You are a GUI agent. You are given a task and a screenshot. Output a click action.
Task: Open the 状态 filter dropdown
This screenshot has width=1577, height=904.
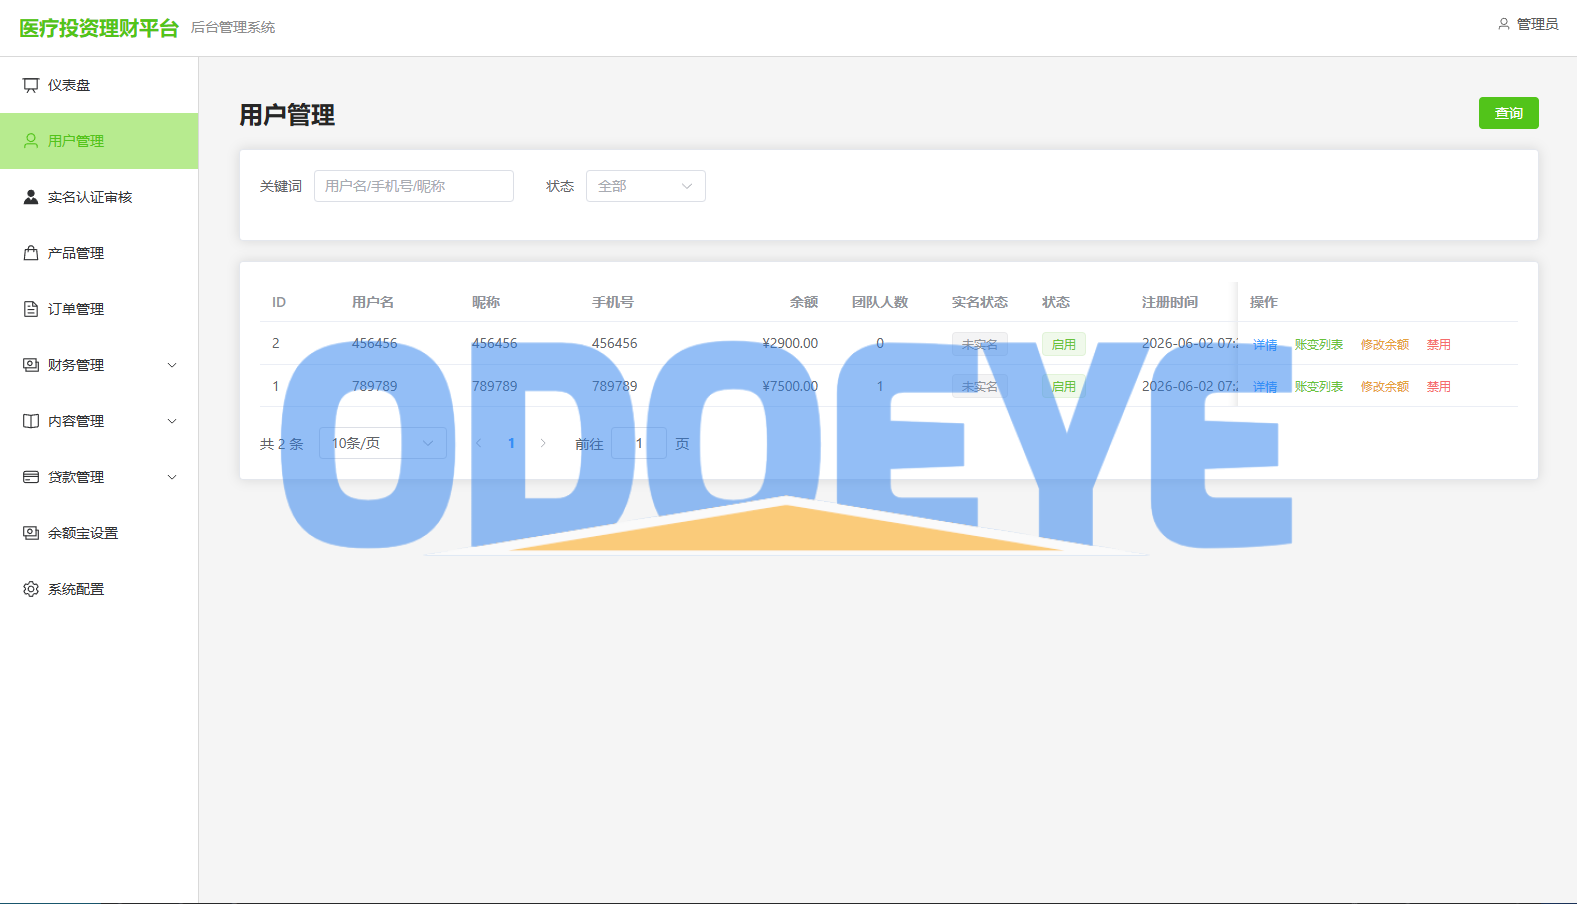click(x=646, y=186)
